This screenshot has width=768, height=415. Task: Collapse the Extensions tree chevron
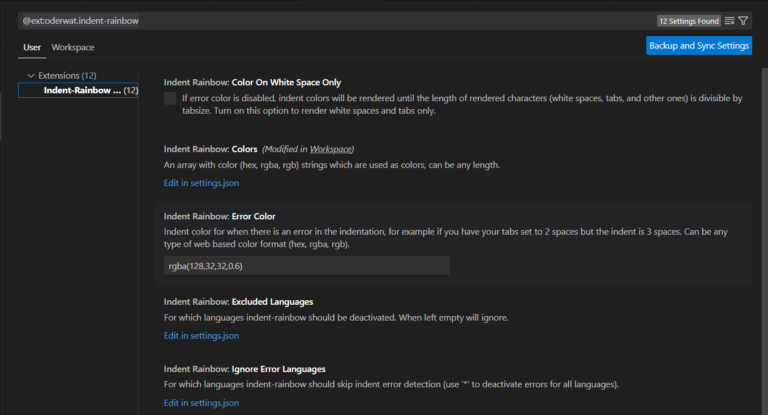31,75
